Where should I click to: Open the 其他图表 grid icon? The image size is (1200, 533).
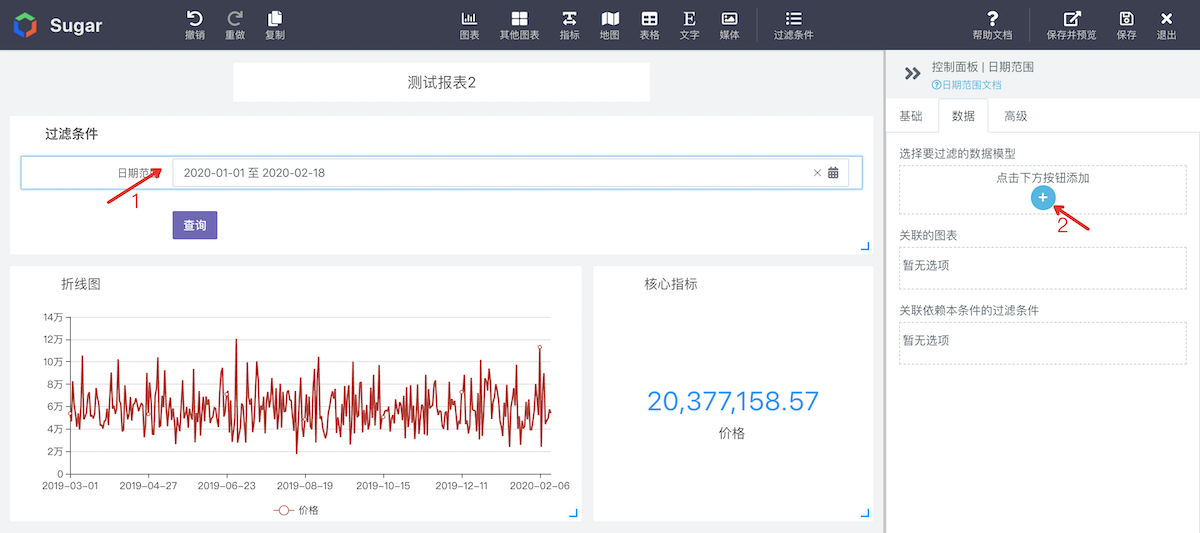519,18
